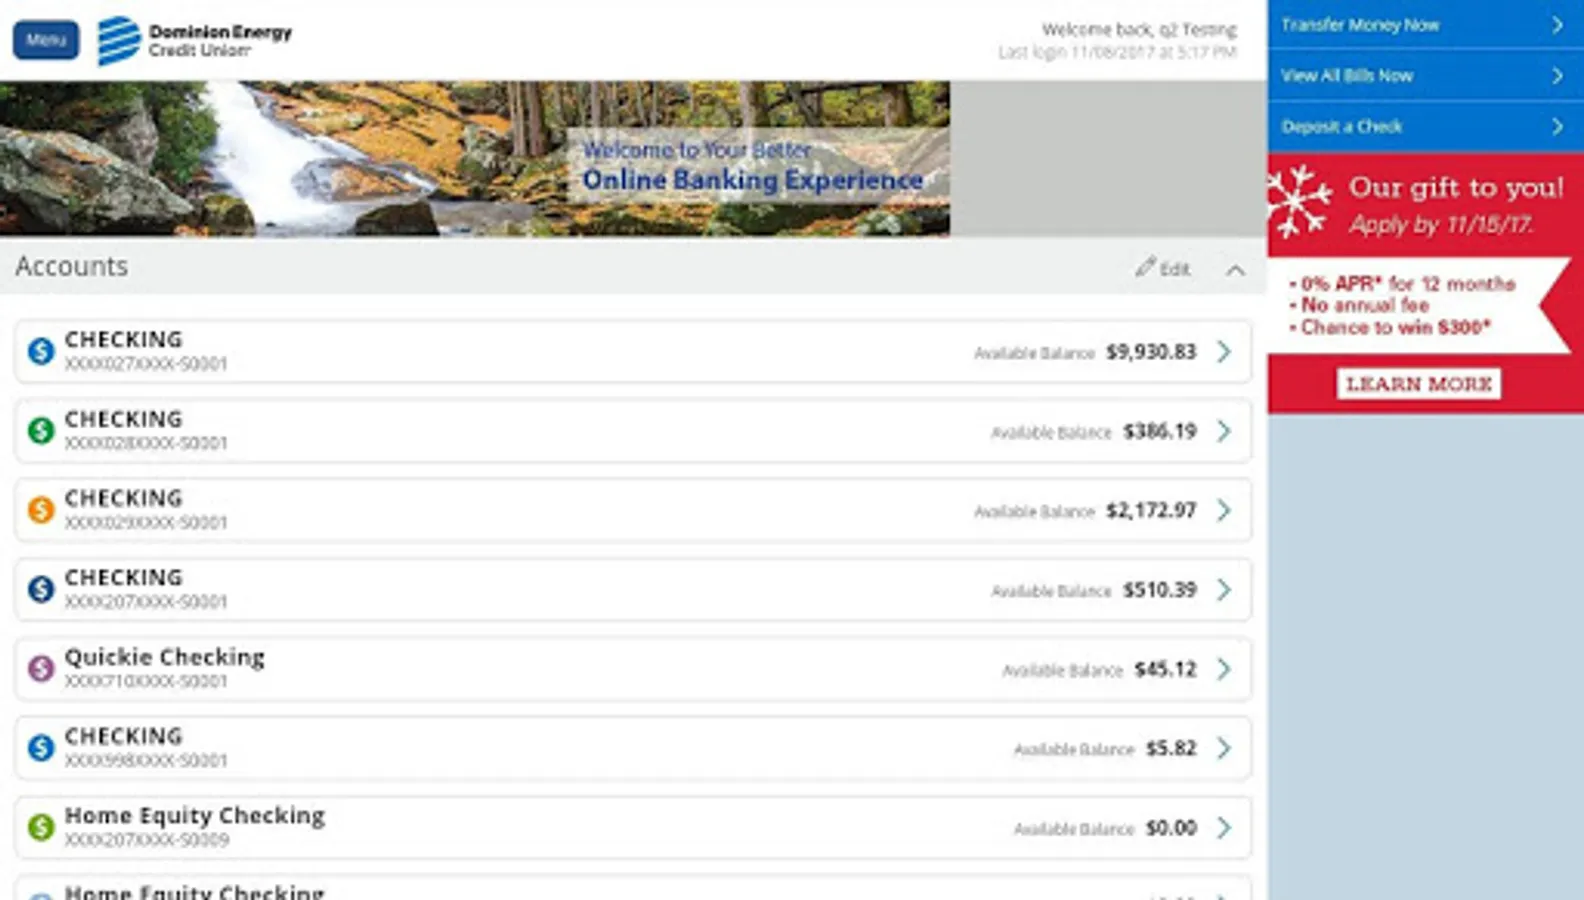Click the snowflake graphic in the gift ad
This screenshot has width=1584, height=900.
coord(1298,201)
